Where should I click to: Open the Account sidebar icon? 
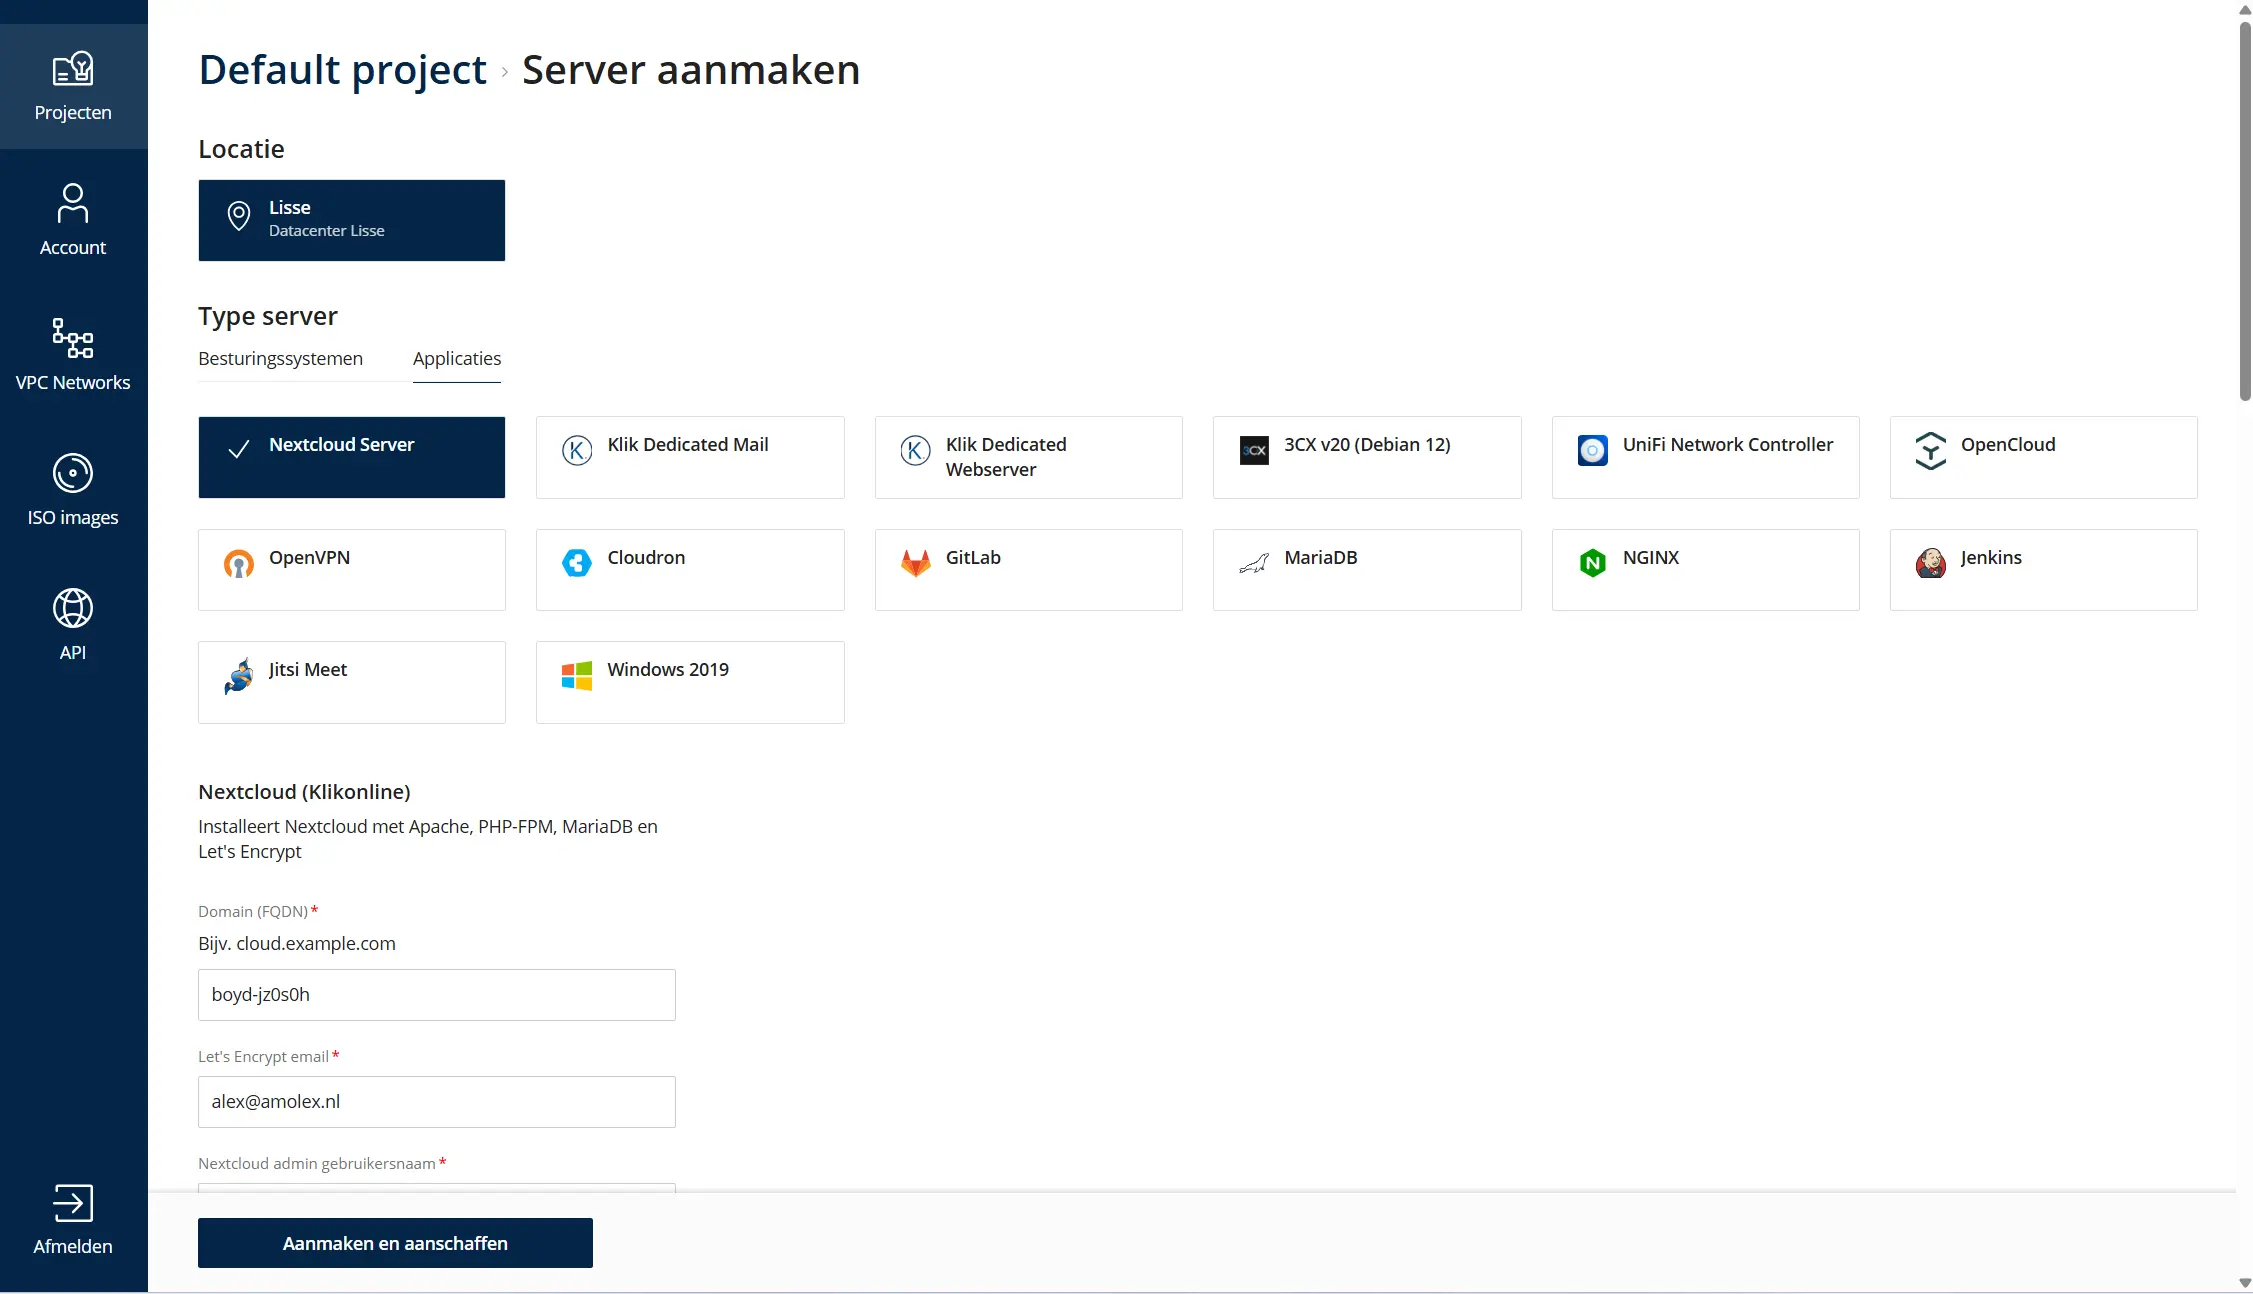[73, 203]
